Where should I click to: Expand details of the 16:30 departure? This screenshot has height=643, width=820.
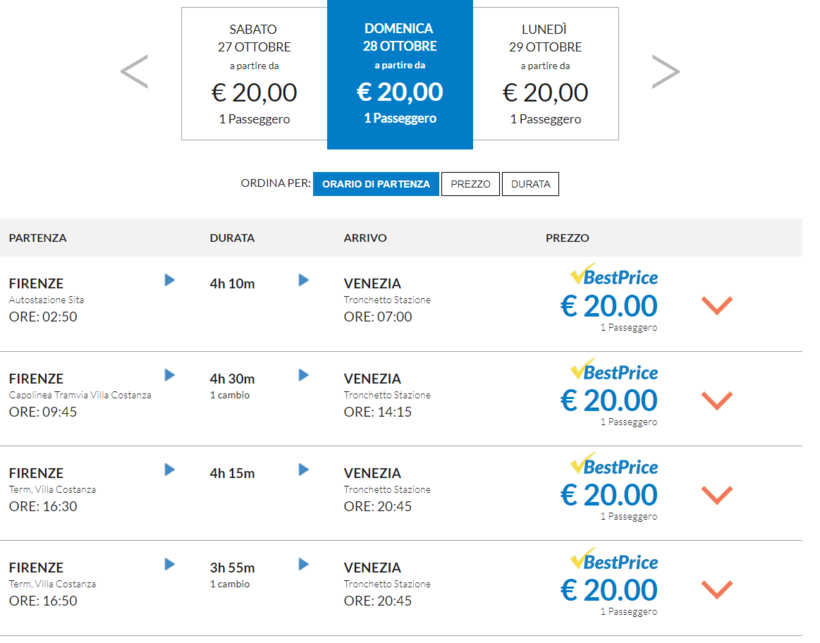[x=717, y=495]
